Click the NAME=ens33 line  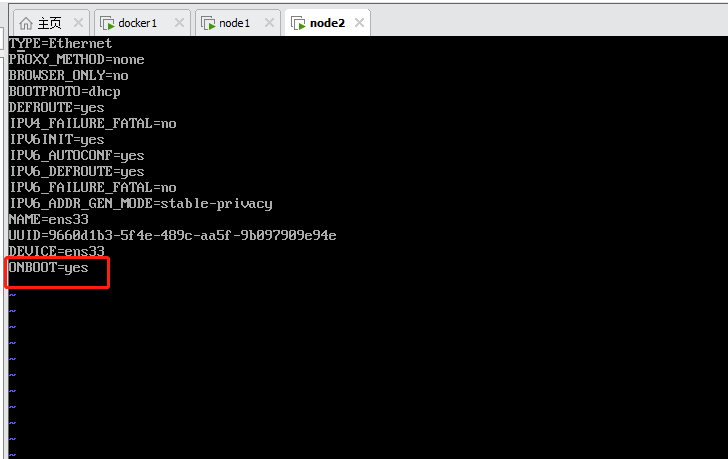tap(48, 220)
